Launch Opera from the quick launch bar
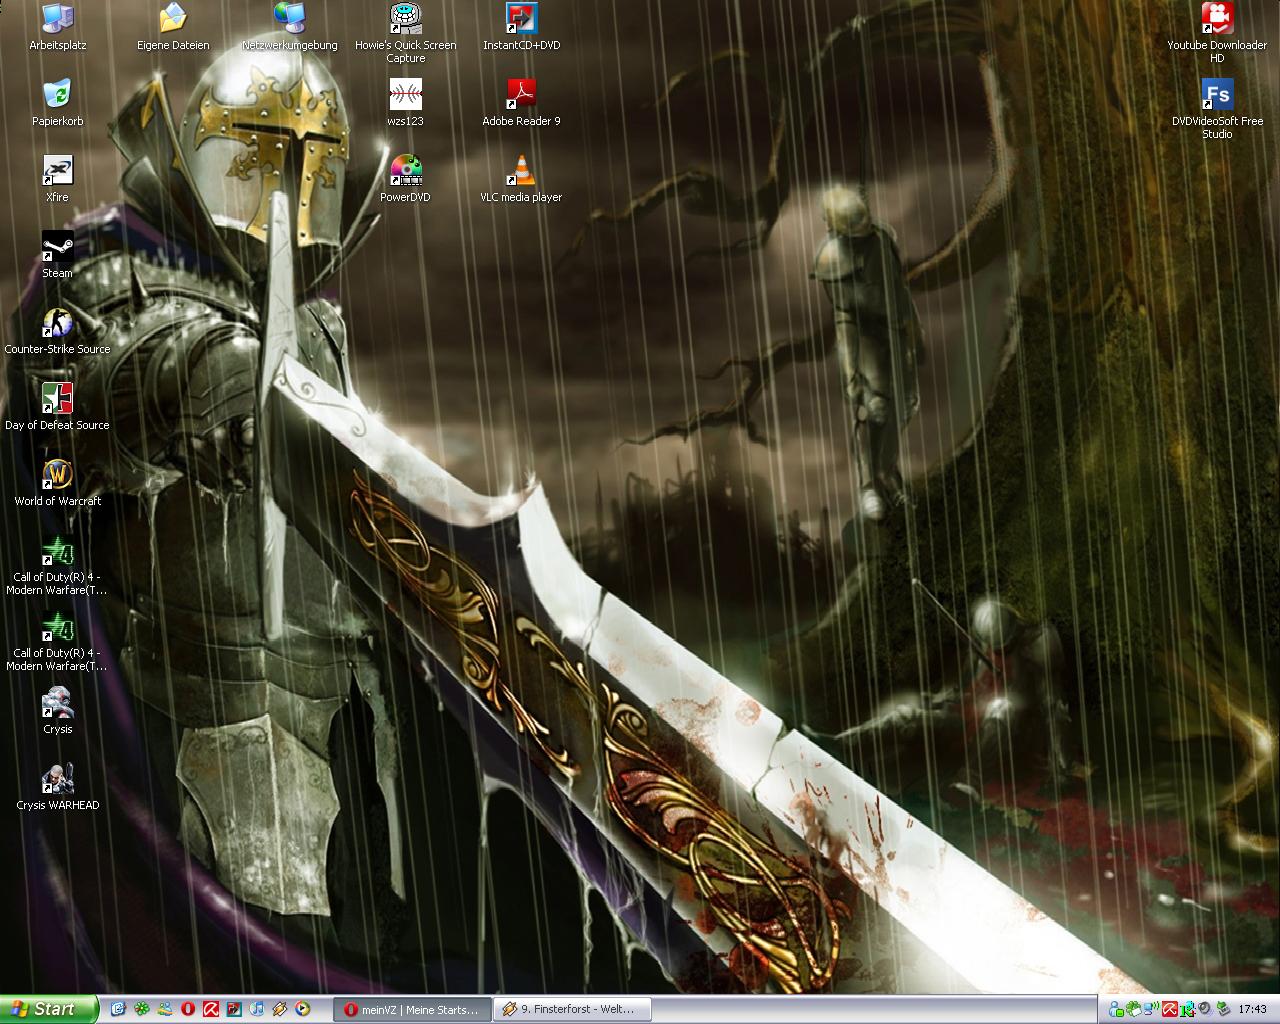This screenshot has height=1024, width=1280. [x=188, y=1009]
